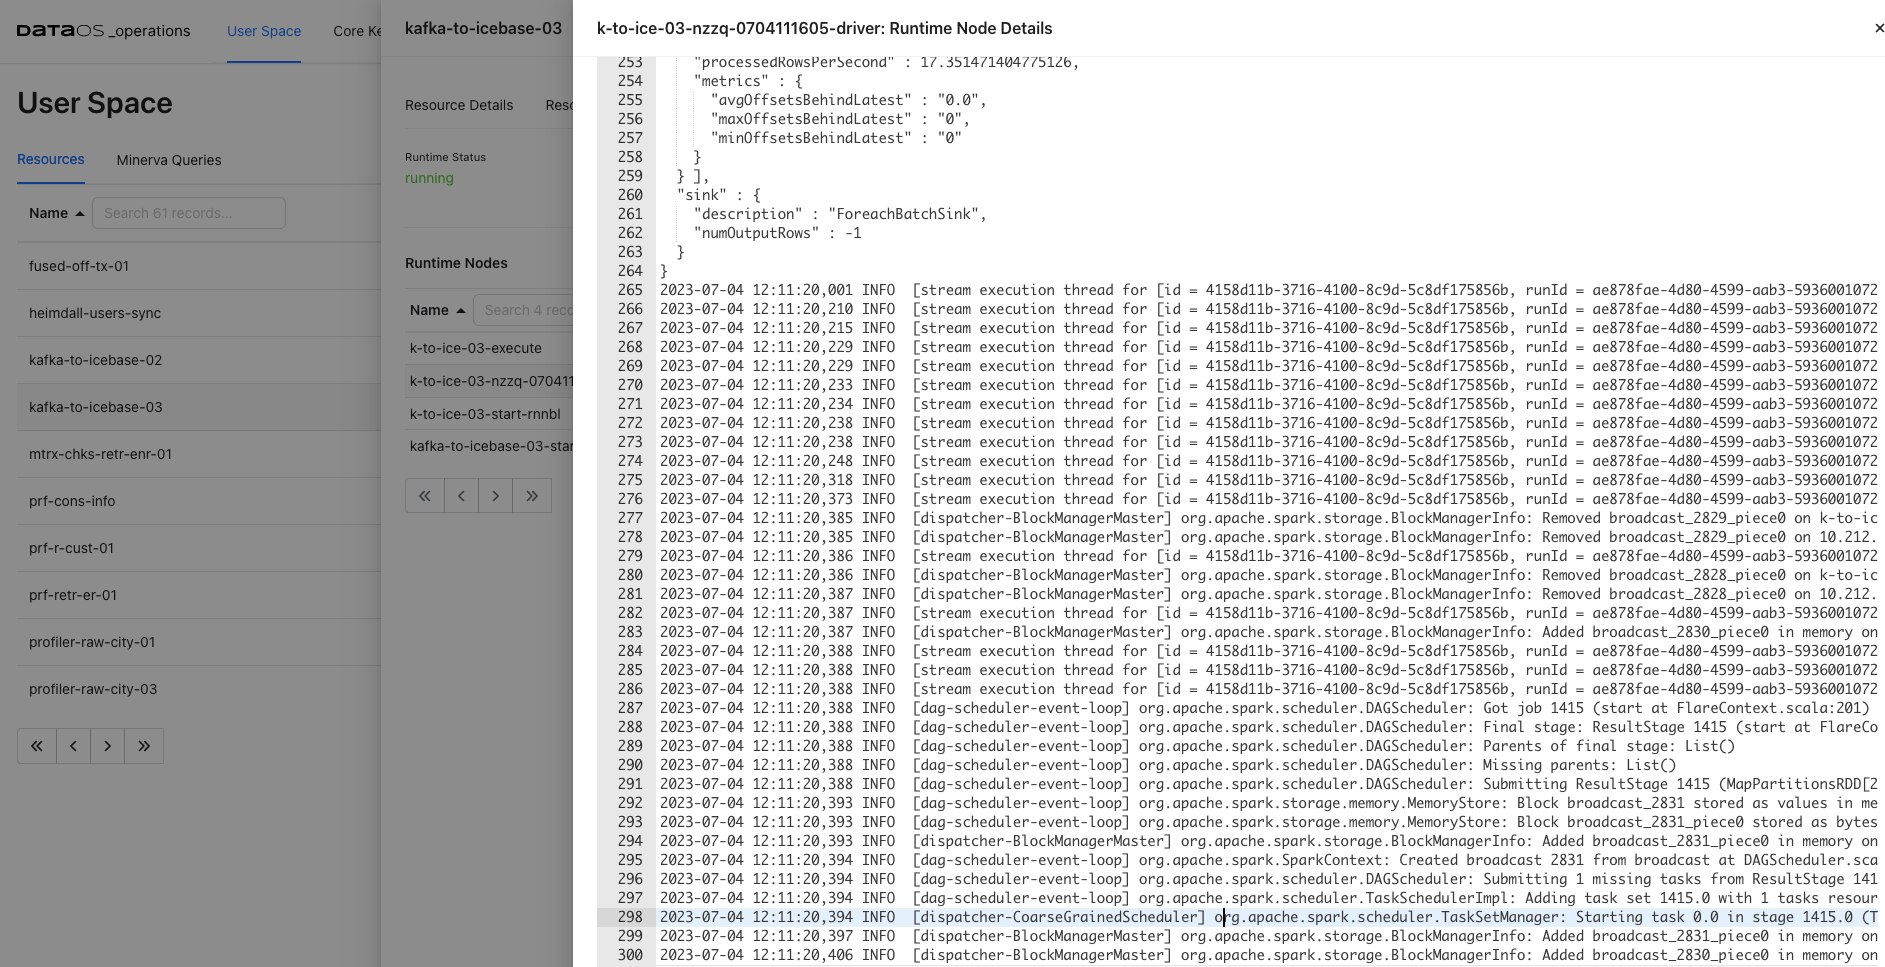Viewport: 1885px width, 967px height.
Task: Select kafka-to-icebase-02 resource row
Action: pos(199,360)
